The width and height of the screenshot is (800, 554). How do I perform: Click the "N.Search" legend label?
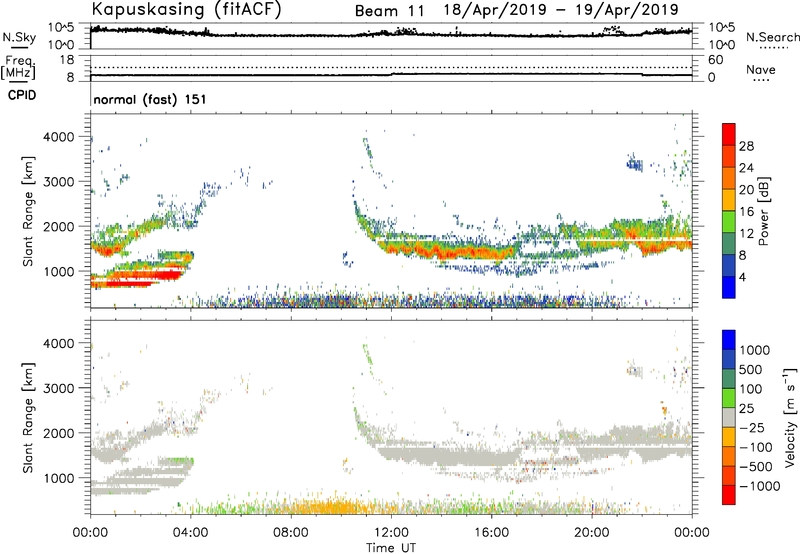[772, 37]
